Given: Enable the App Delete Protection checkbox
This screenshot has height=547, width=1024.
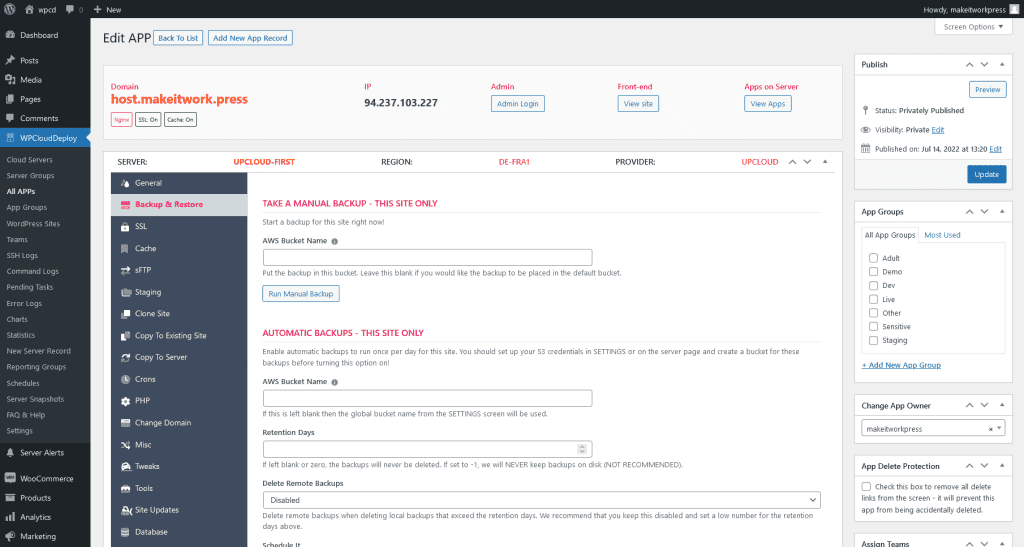Looking at the screenshot, I should click(866, 486).
